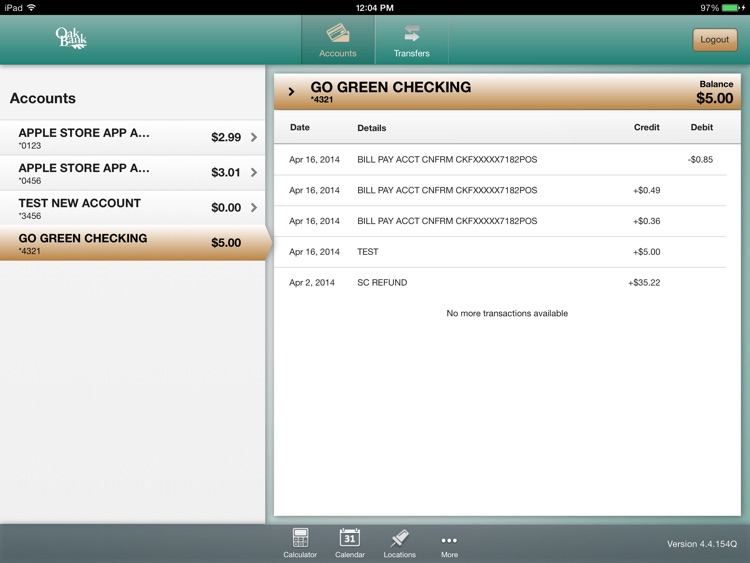750x563 pixels.
Task: Select the +$0.36 credit amount
Action: (x=646, y=221)
